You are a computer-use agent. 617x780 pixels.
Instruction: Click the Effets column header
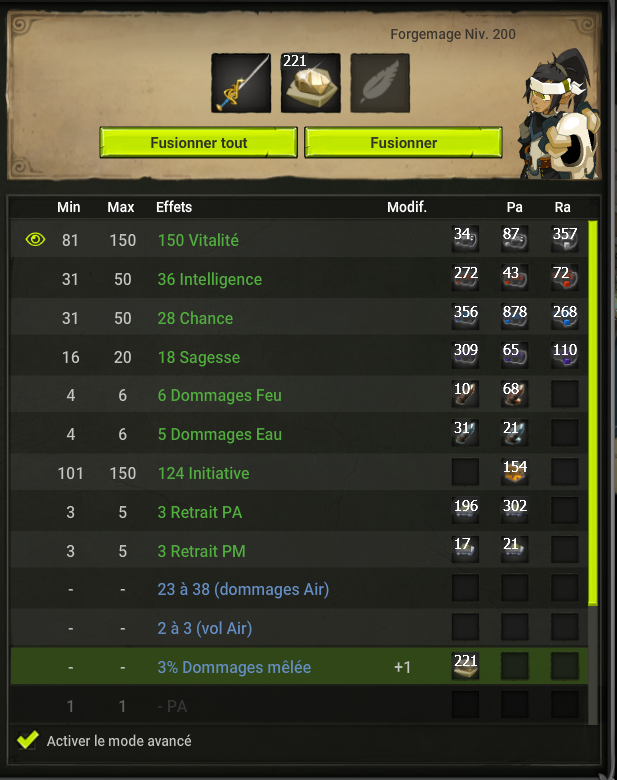click(x=174, y=207)
